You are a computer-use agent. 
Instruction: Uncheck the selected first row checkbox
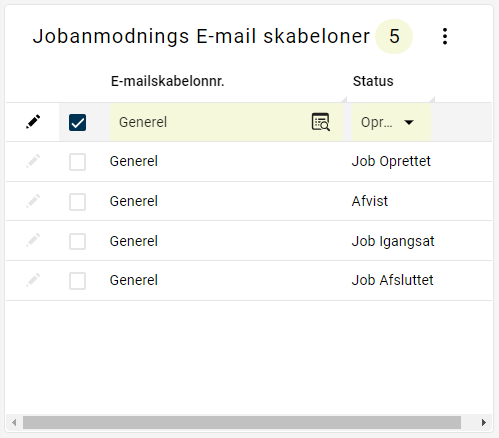(77, 122)
